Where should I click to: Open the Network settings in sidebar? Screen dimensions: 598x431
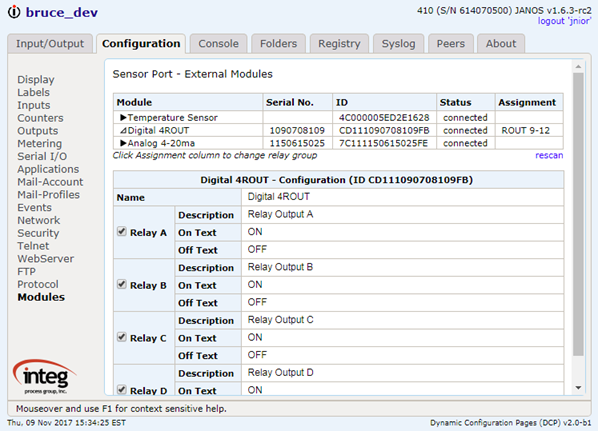pos(39,220)
